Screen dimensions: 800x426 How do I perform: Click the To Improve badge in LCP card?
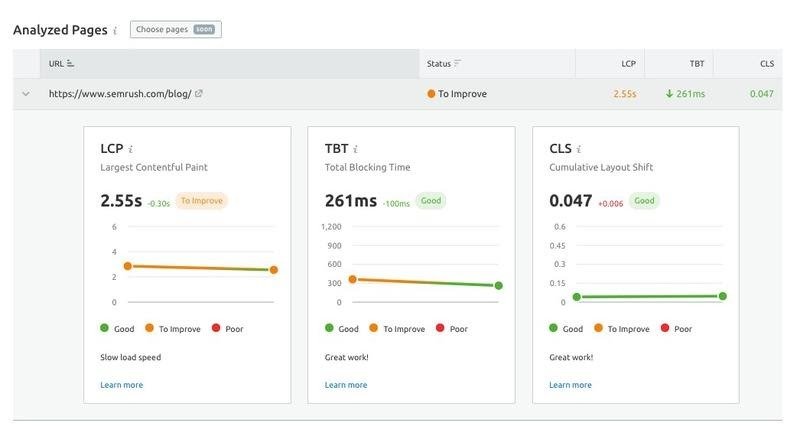pos(202,201)
